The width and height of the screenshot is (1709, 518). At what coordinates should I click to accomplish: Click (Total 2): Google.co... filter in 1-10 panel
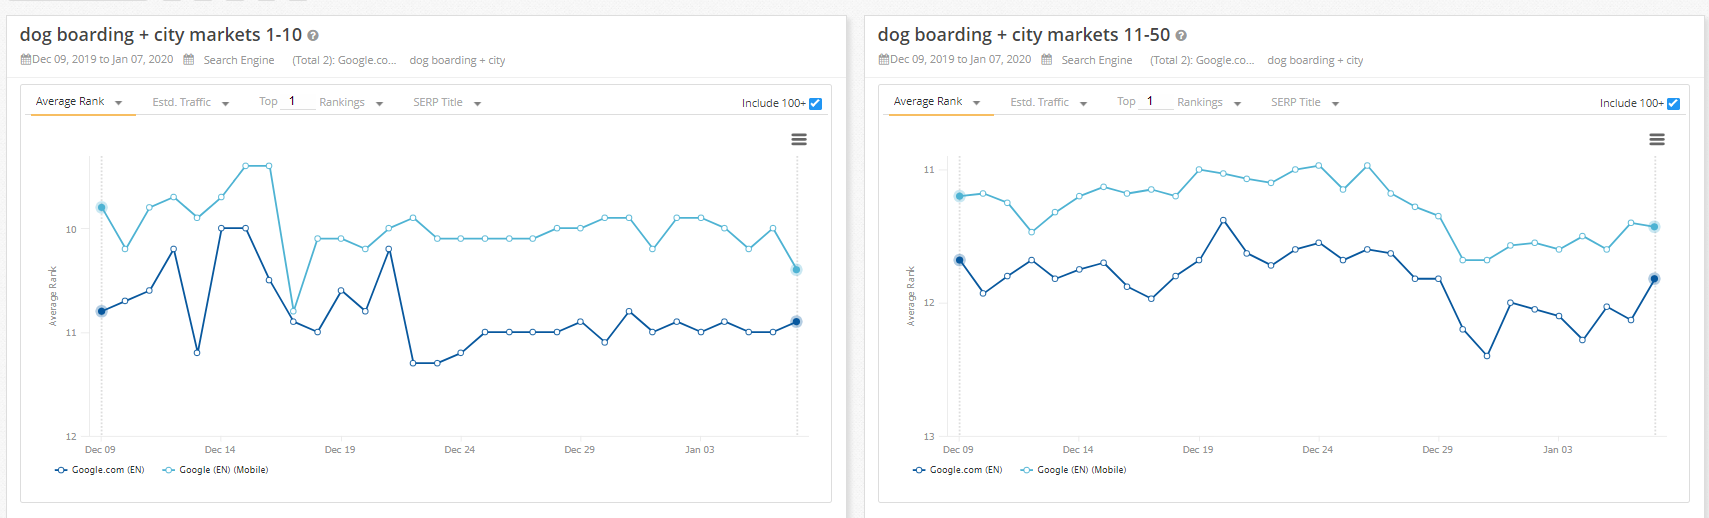[x=344, y=61]
